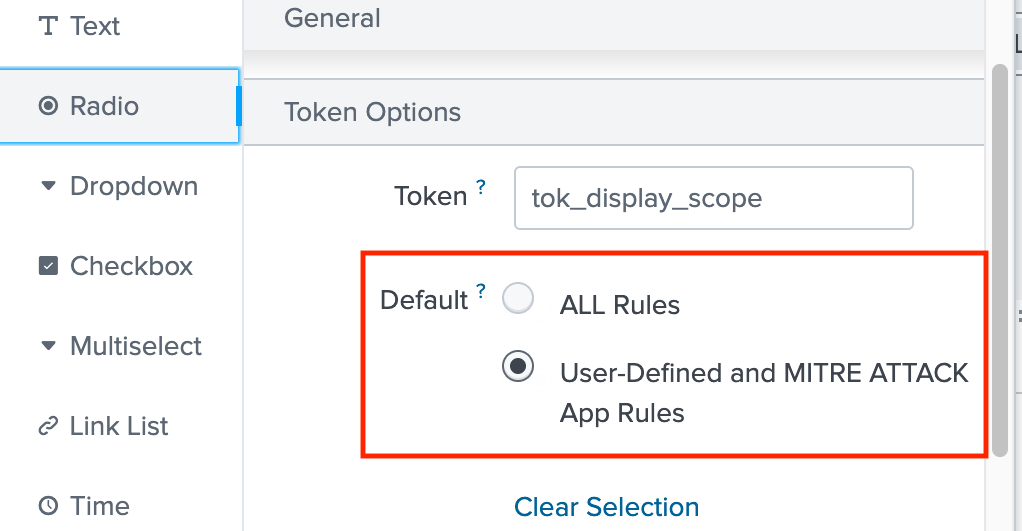Select the Multiselect input type icon
1022x531 pixels.
click(47, 346)
